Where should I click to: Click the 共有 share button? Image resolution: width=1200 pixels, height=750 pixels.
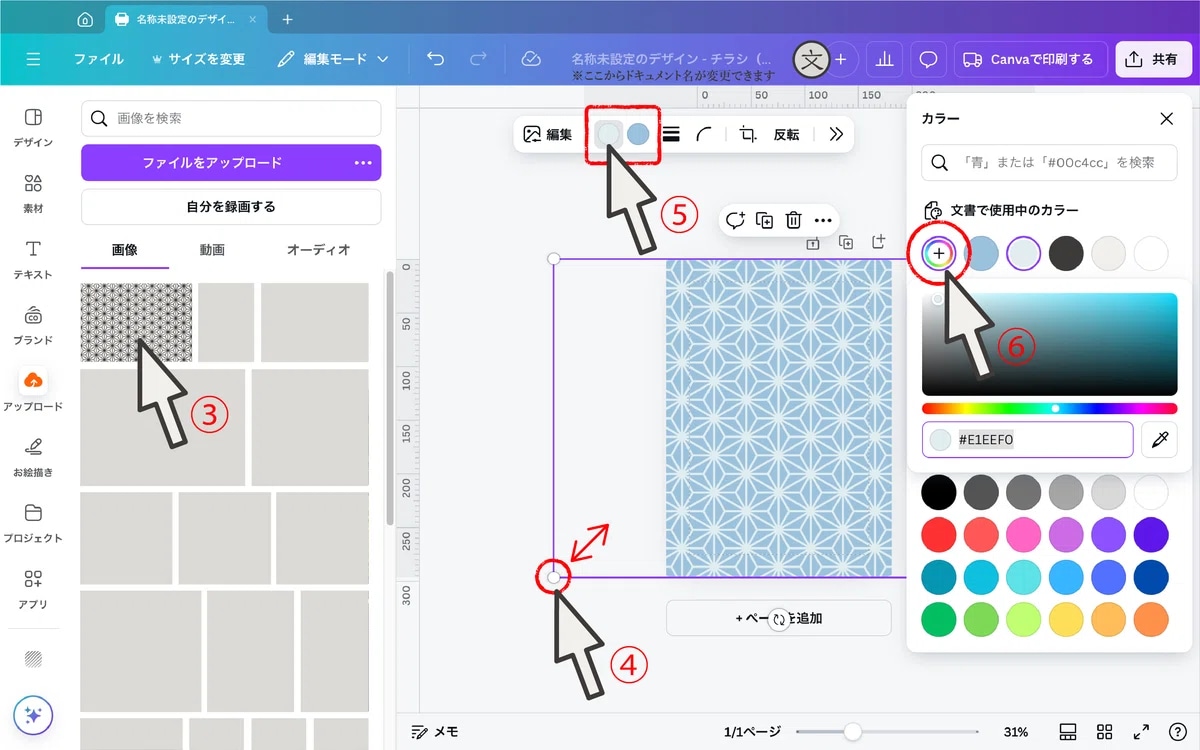[x=1152, y=59]
